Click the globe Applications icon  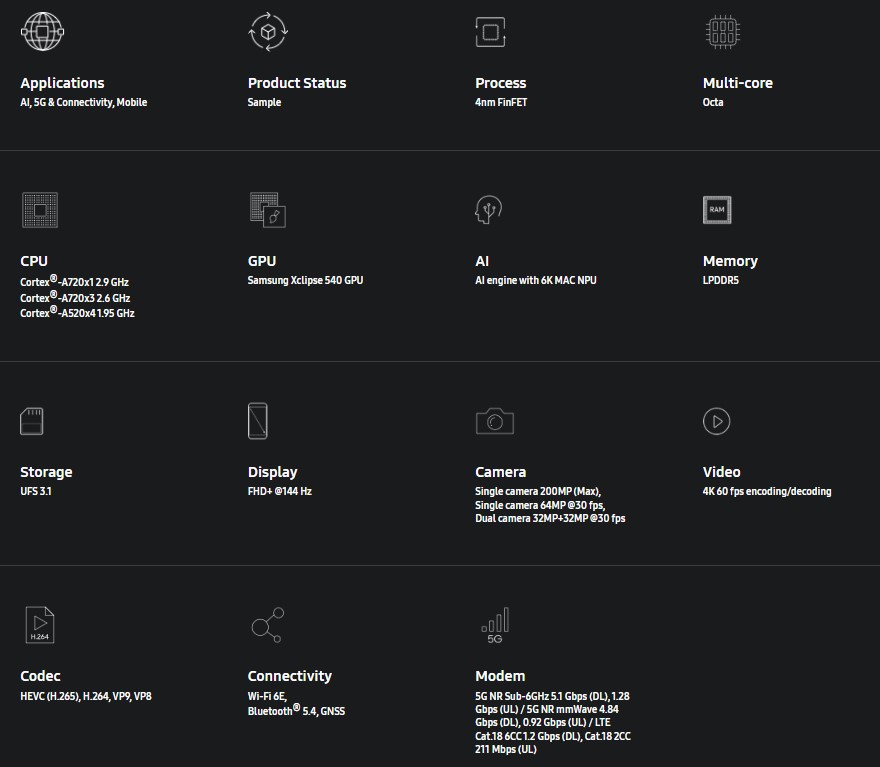coord(43,31)
